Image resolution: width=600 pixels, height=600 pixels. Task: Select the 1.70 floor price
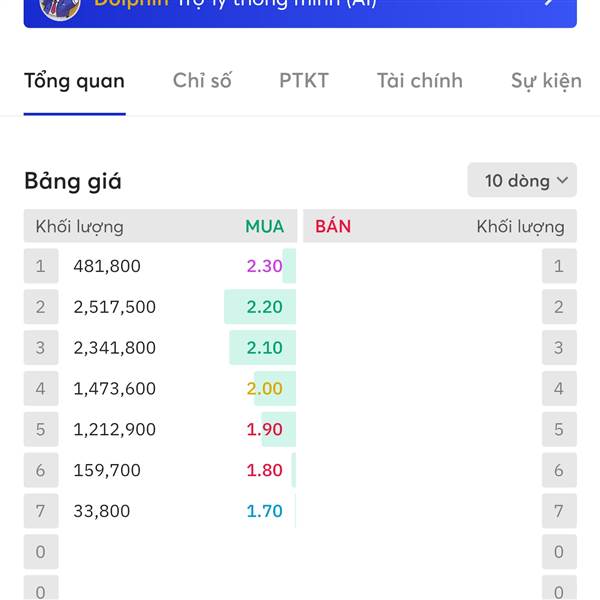[x=264, y=511]
